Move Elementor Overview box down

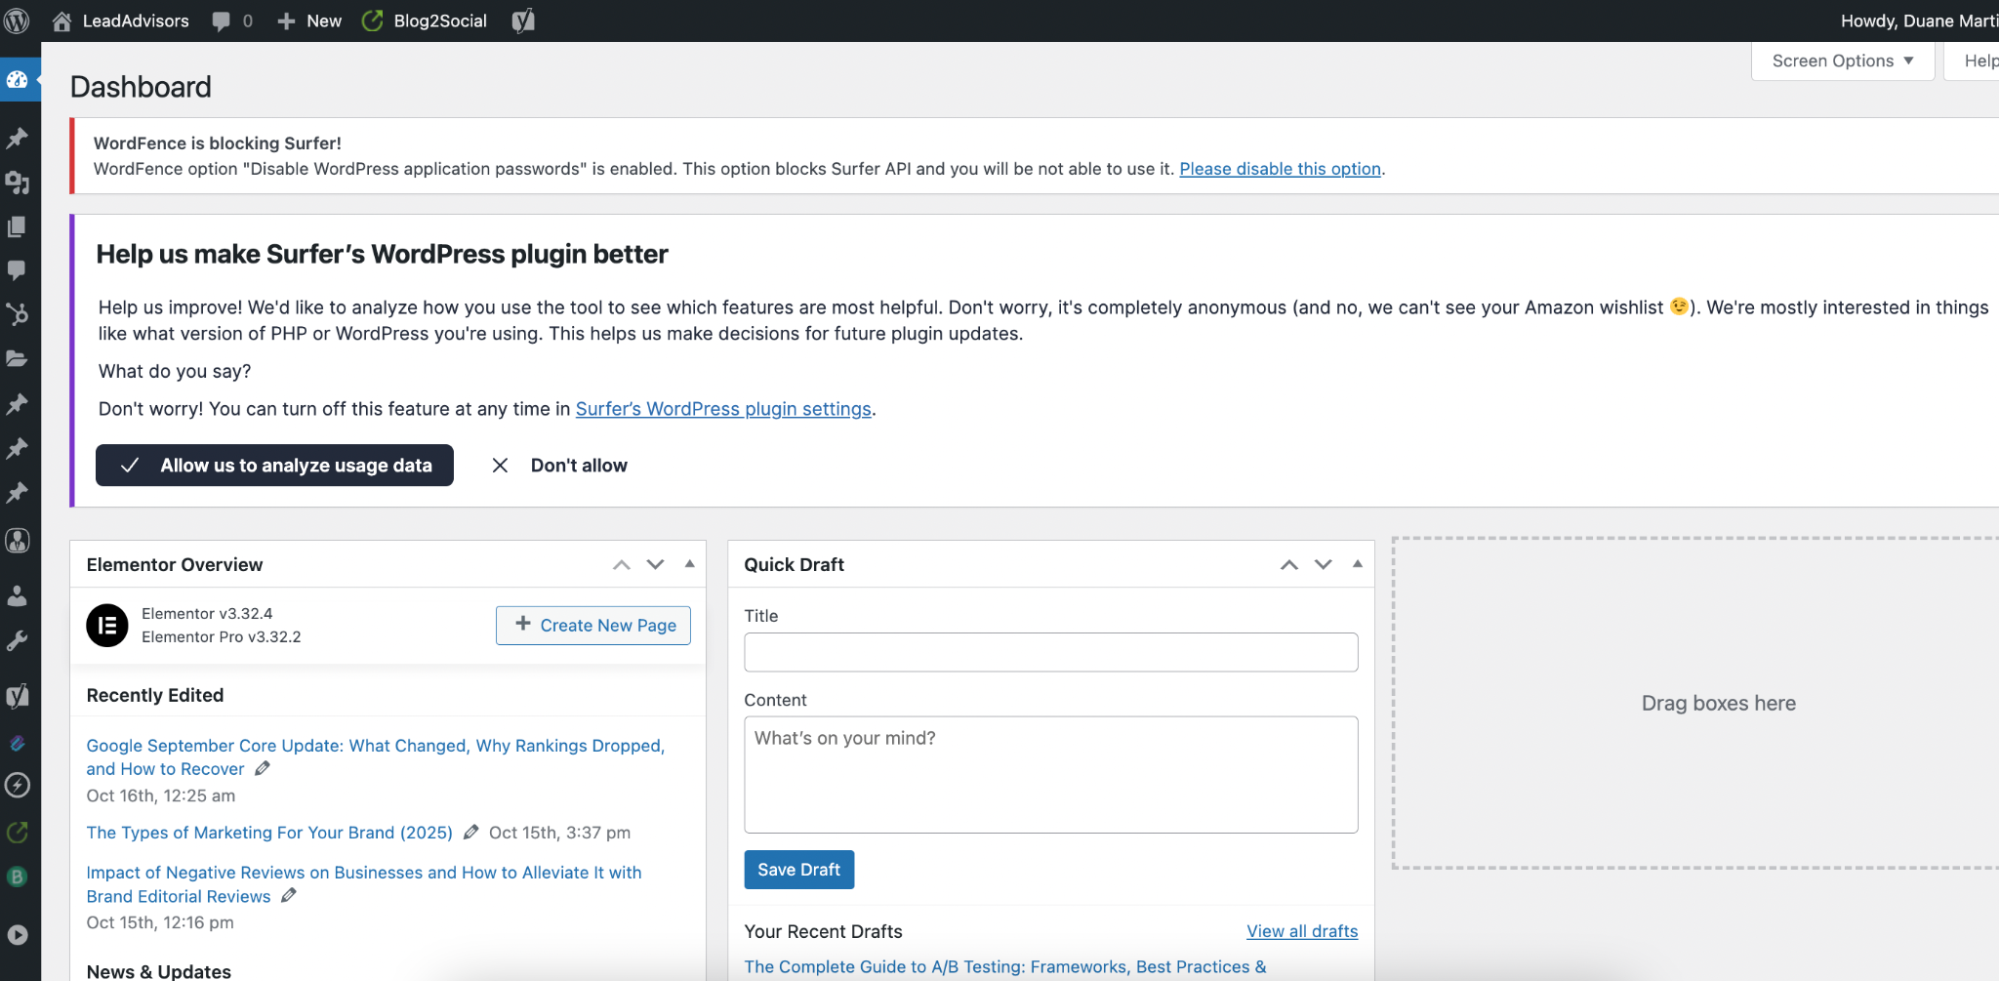point(655,565)
